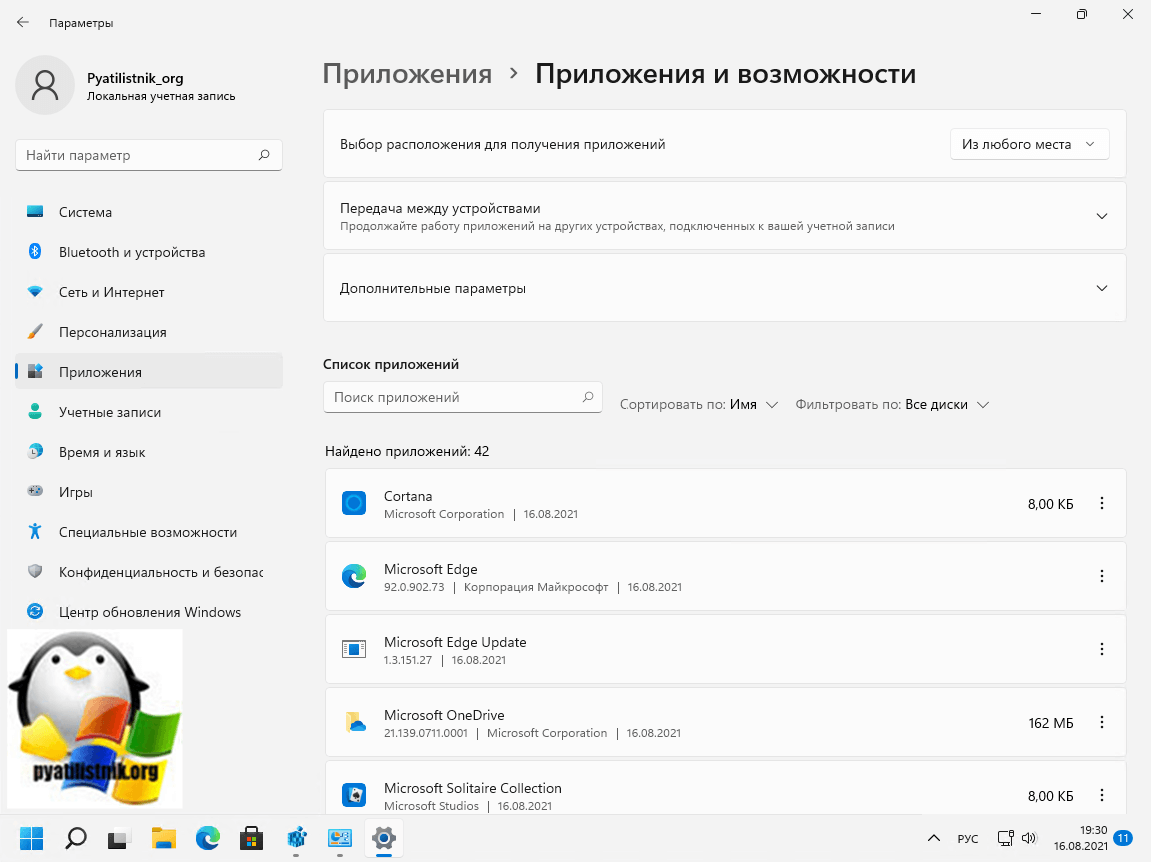
Task: Click the volume speaker tray icon
Action: tap(1029, 838)
